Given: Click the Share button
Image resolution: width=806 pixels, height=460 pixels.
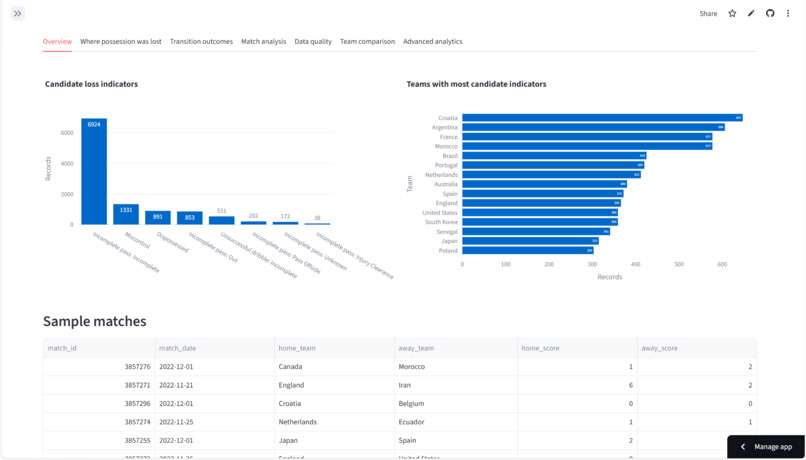Looking at the screenshot, I should coord(708,13).
